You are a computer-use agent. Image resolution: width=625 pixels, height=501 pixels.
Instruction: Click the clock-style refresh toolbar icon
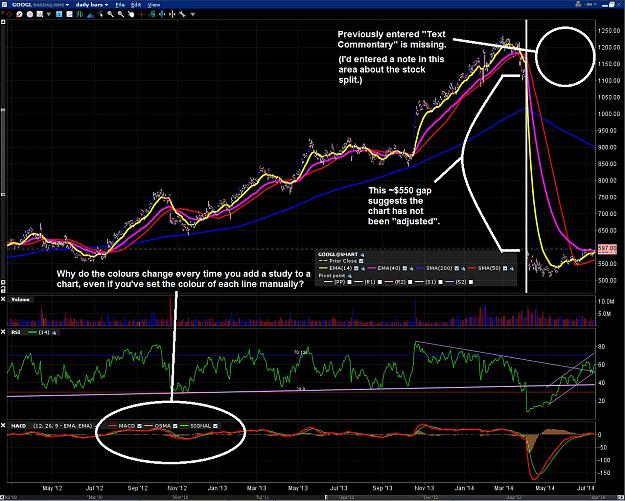click(19, 14)
